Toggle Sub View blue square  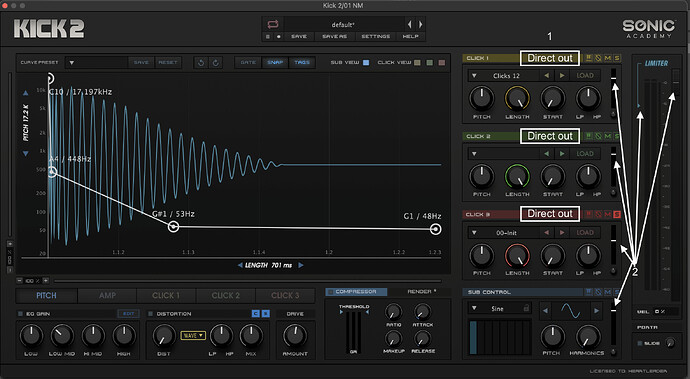coord(366,63)
